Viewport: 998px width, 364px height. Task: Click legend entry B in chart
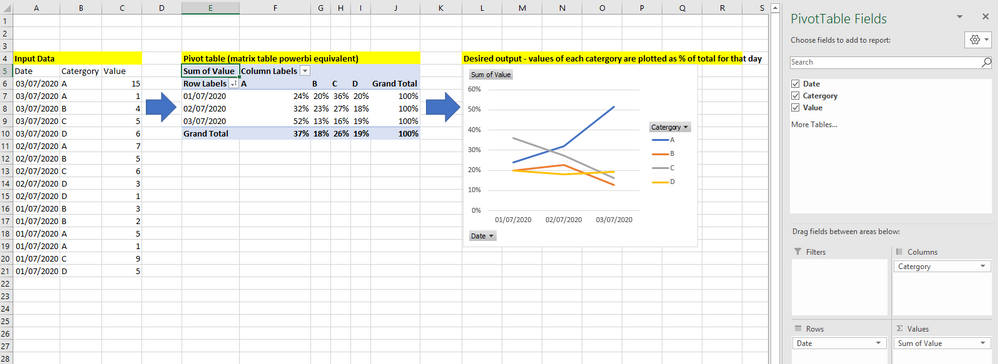pos(663,153)
